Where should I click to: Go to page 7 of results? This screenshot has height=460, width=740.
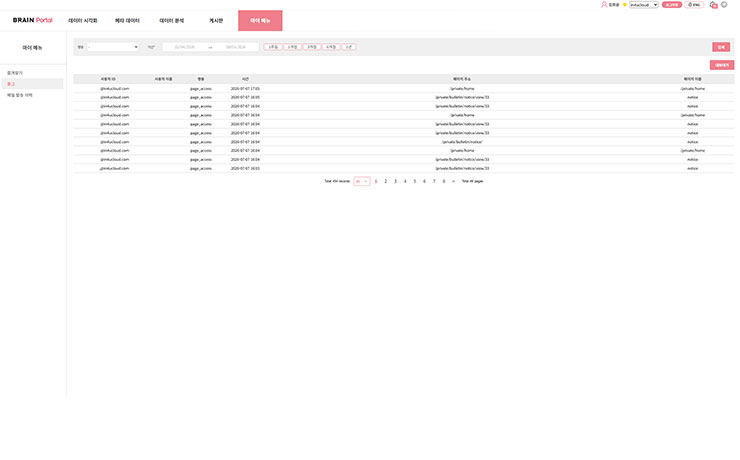click(x=434, y=182)
